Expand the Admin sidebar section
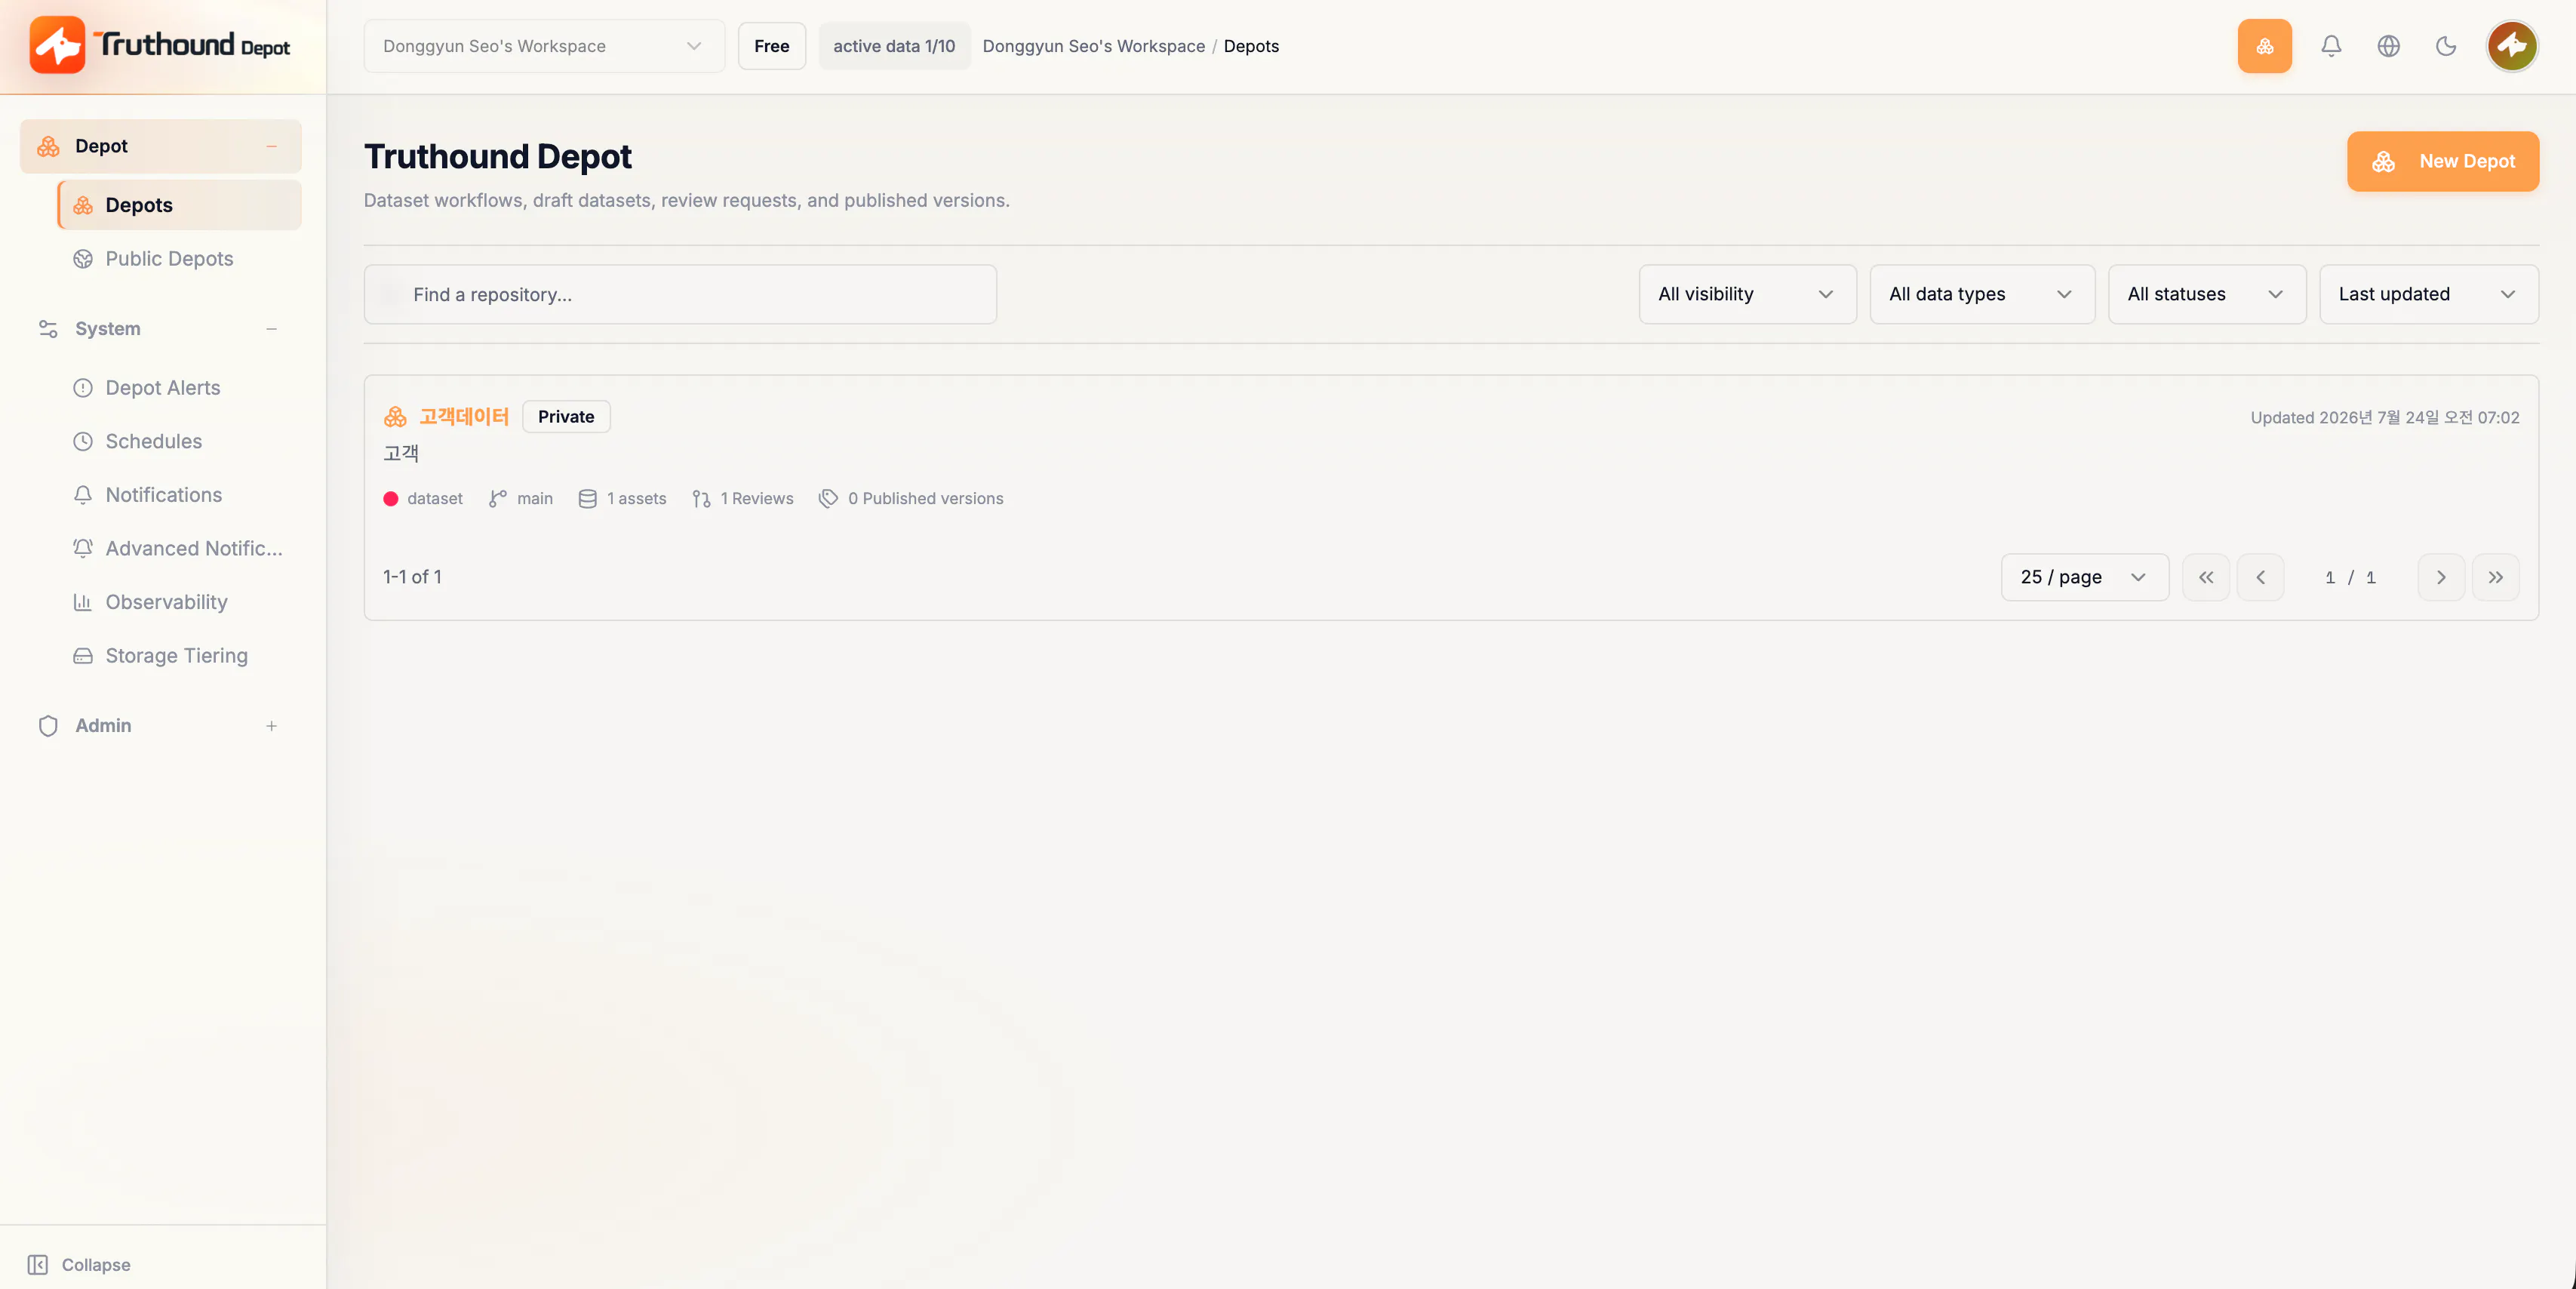The image size is (2576, 1289). point(271,726)
